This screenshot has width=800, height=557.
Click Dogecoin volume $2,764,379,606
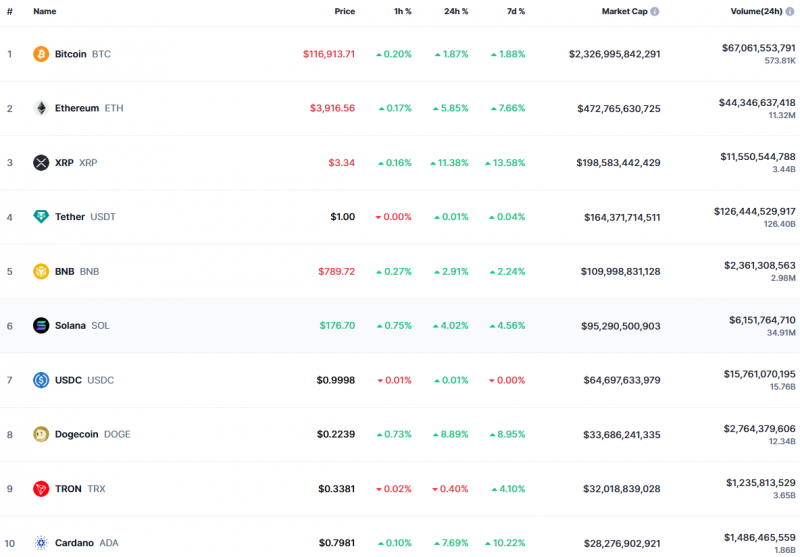pos(760,429)
